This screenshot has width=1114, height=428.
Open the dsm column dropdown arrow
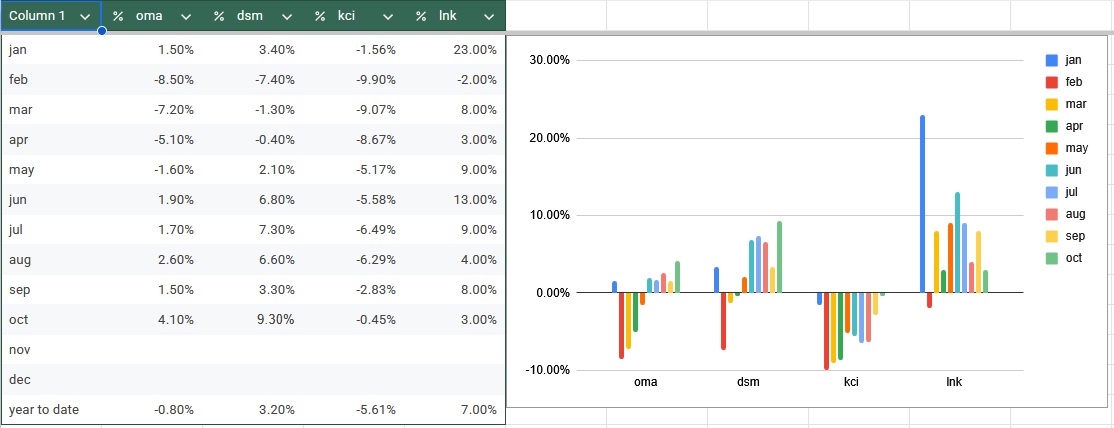pos(287,16)
